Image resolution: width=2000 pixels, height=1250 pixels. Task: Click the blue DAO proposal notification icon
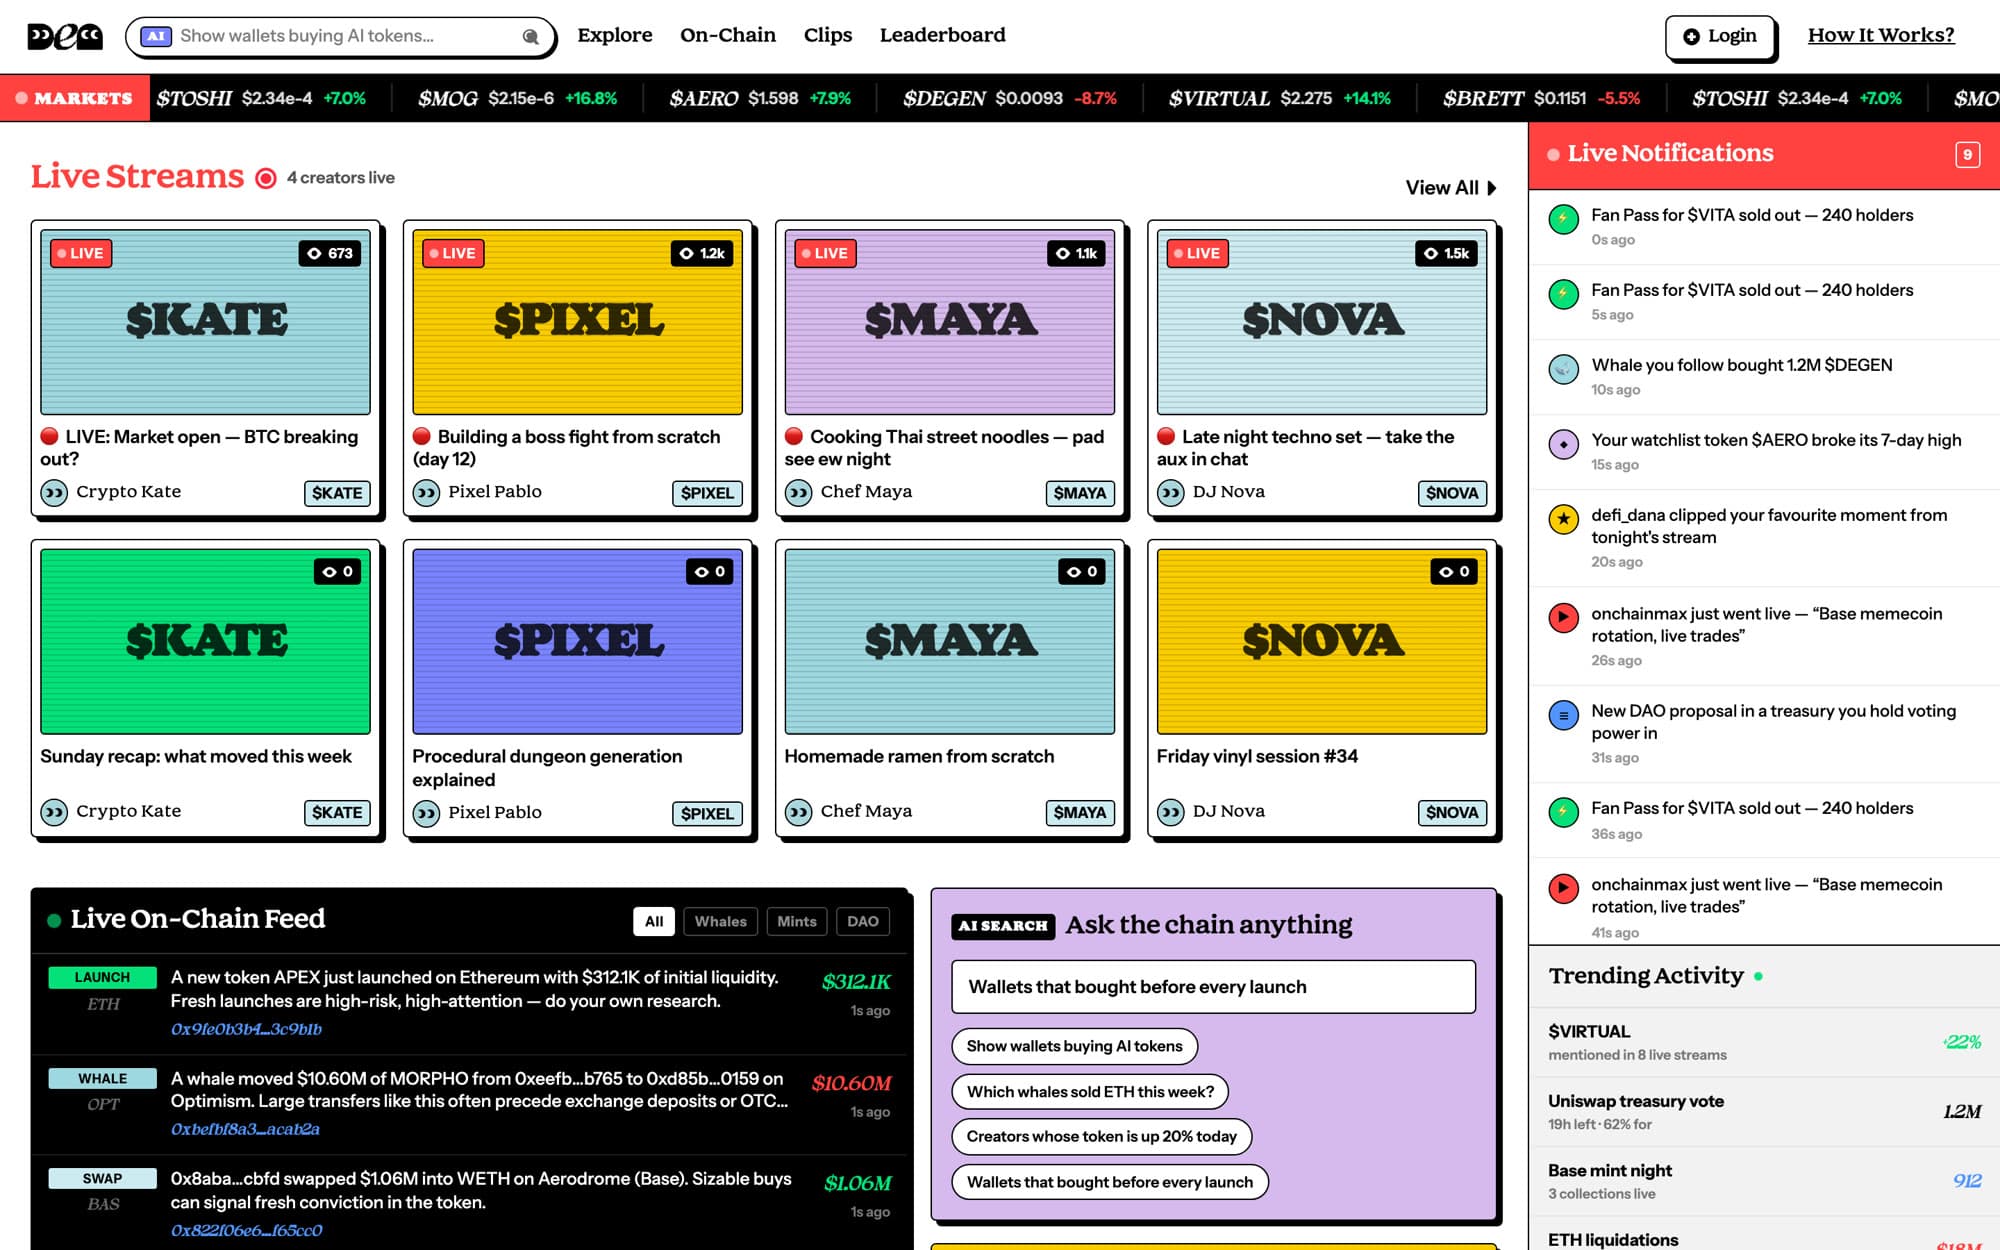point(1563,714)
